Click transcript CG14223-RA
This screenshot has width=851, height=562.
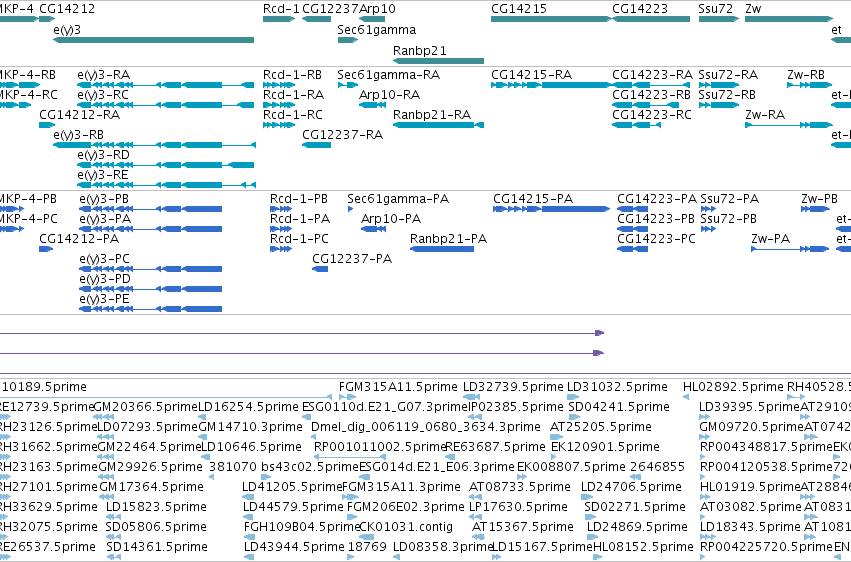[651, 85]
